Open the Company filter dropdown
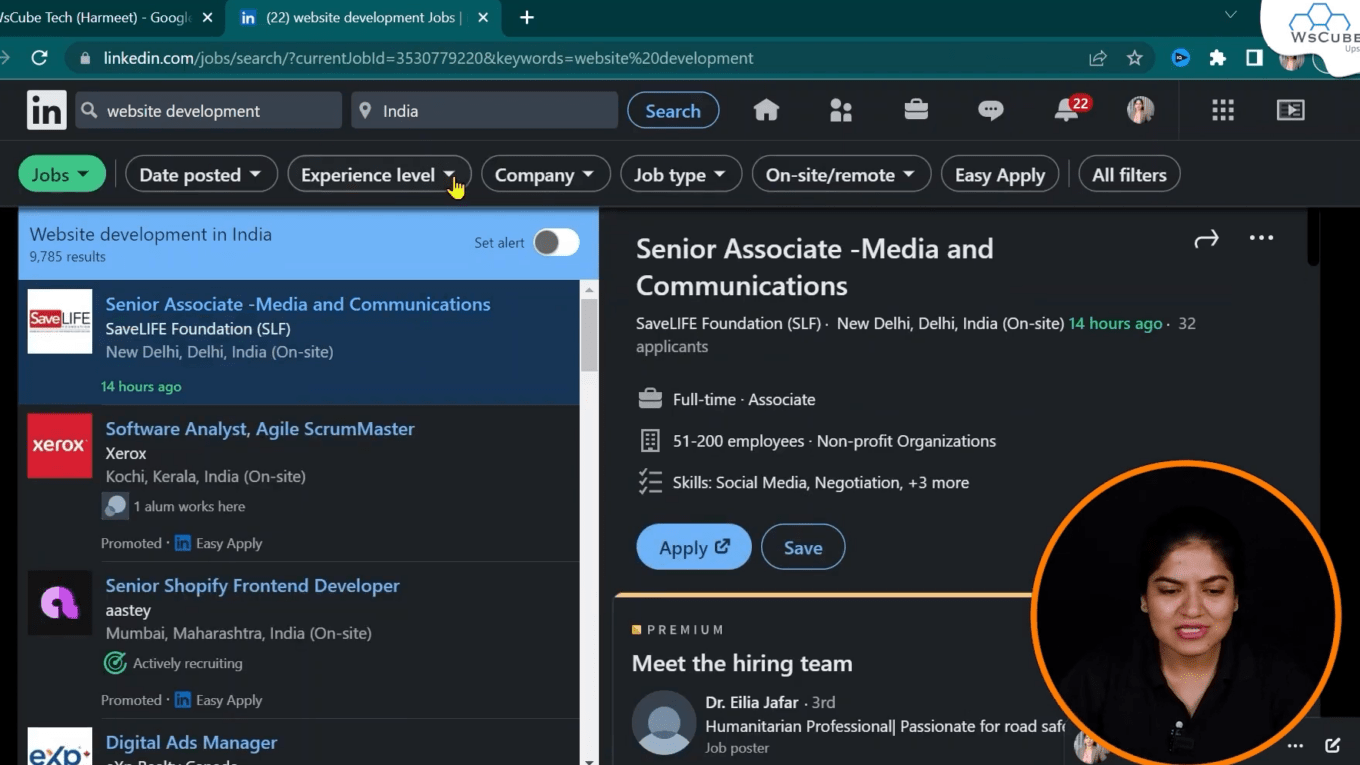Screen dimensions: 1360x765 pos(545,175)
